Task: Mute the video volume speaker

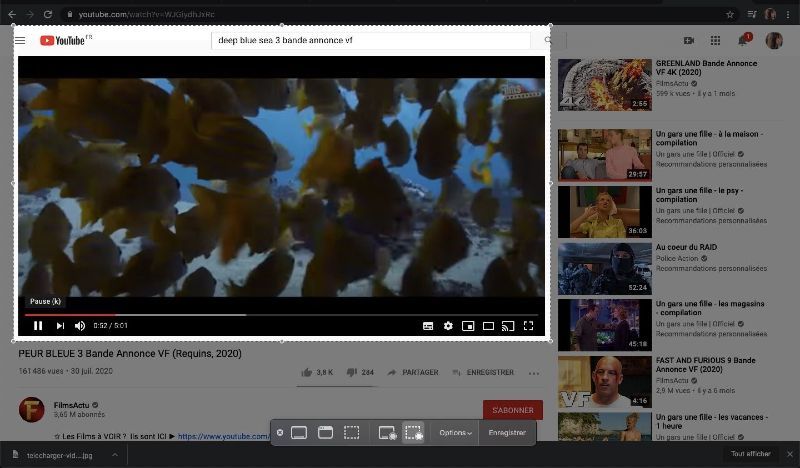Action: coord(80,326)
